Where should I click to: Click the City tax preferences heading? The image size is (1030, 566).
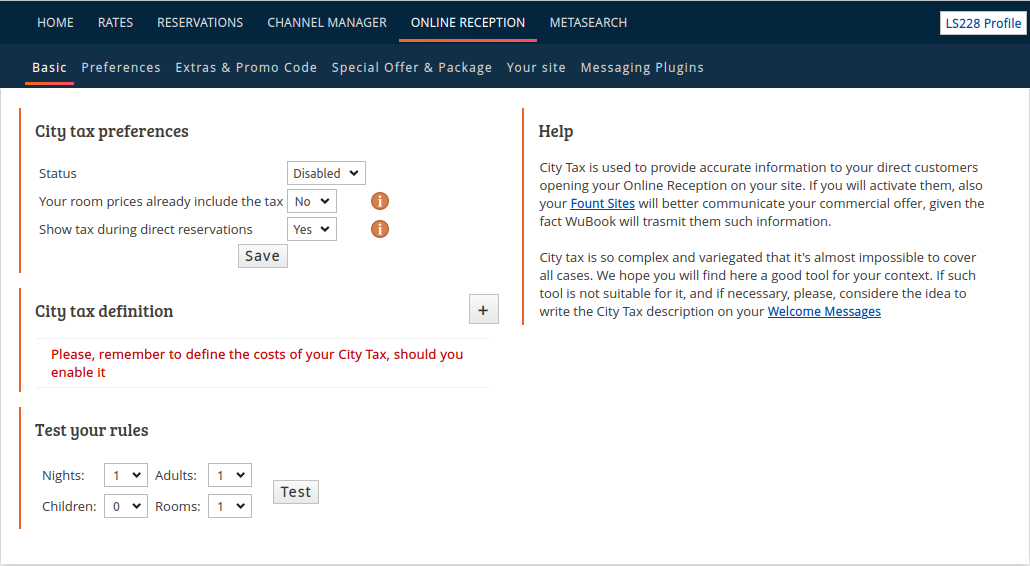point(112,131)
